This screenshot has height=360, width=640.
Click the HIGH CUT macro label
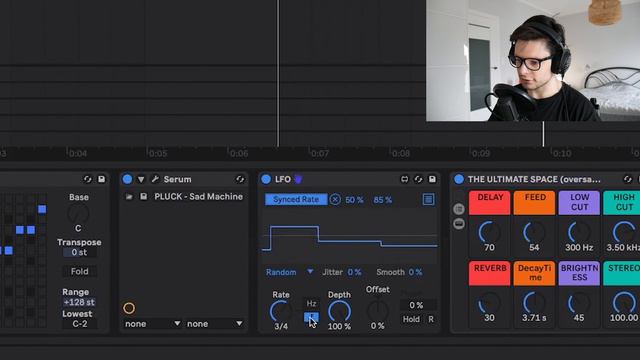(x=622, y=202)
